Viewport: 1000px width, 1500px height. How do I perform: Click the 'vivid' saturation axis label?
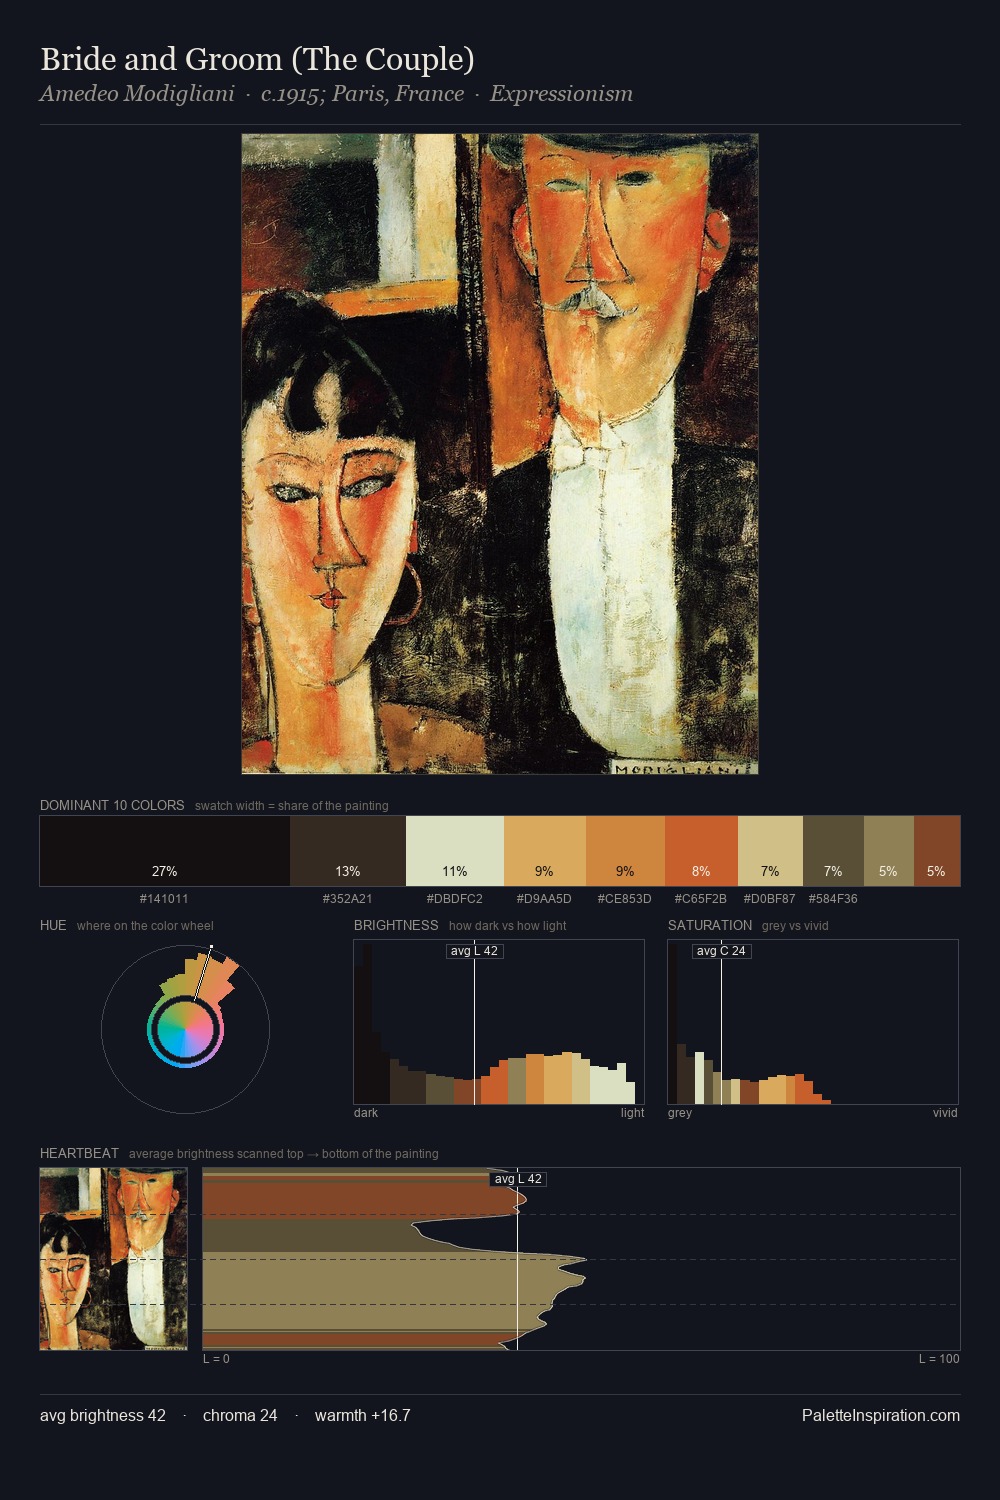945,1113
